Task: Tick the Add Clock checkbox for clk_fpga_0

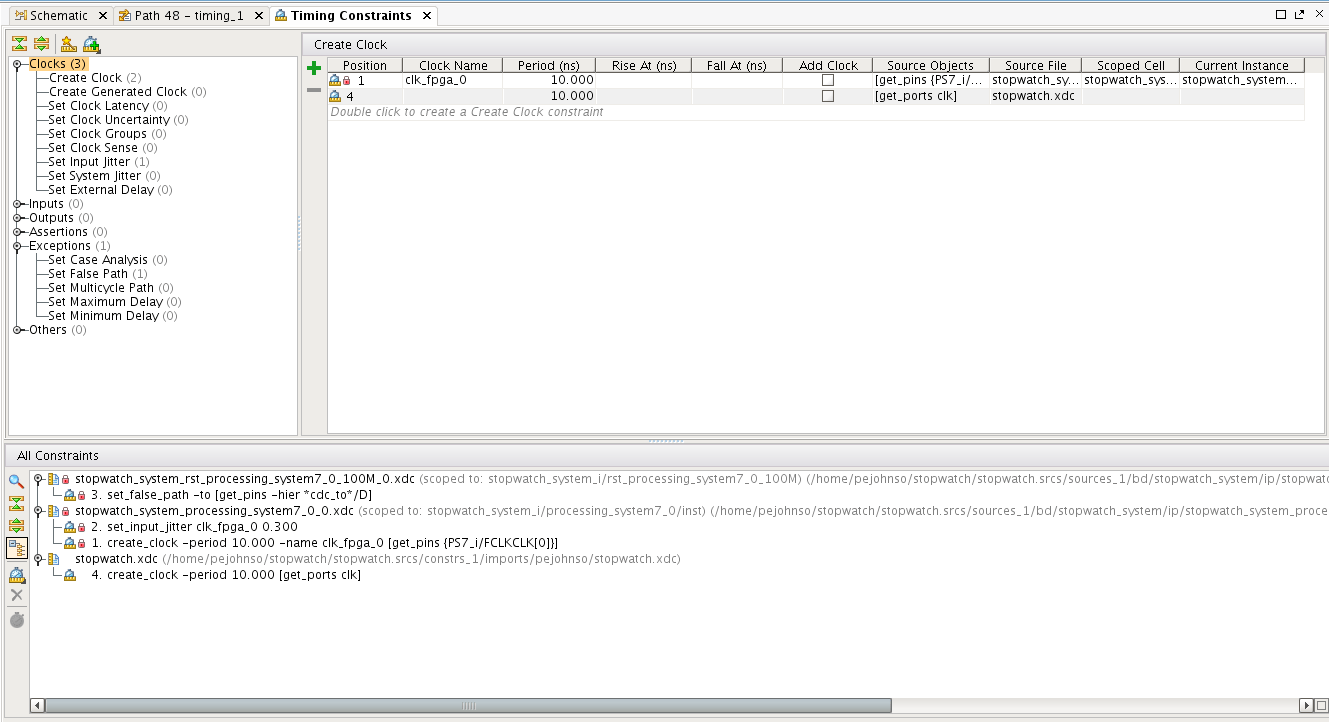Action: click(x=827, y=80)
